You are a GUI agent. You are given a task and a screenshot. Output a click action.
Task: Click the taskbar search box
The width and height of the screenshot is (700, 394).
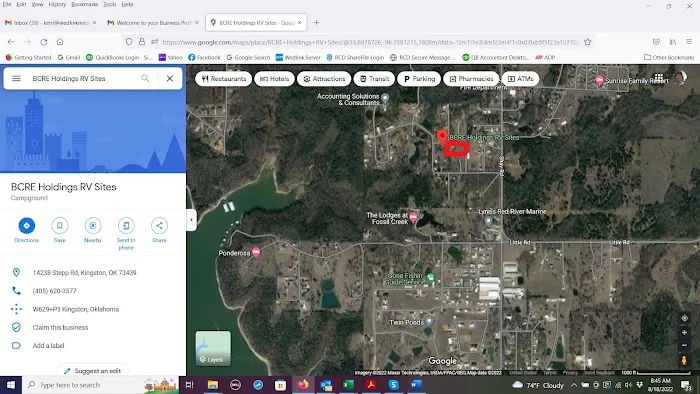100,385
